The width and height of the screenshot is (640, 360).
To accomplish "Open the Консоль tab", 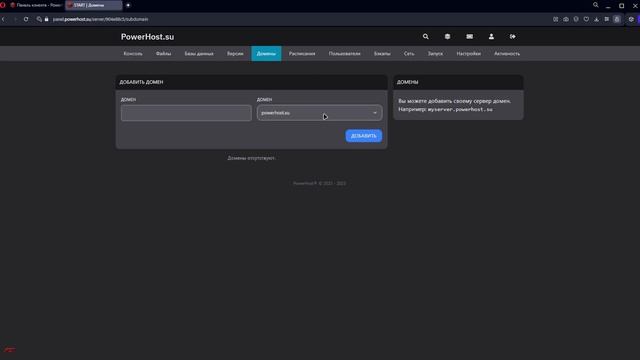I will pos(133,53).
